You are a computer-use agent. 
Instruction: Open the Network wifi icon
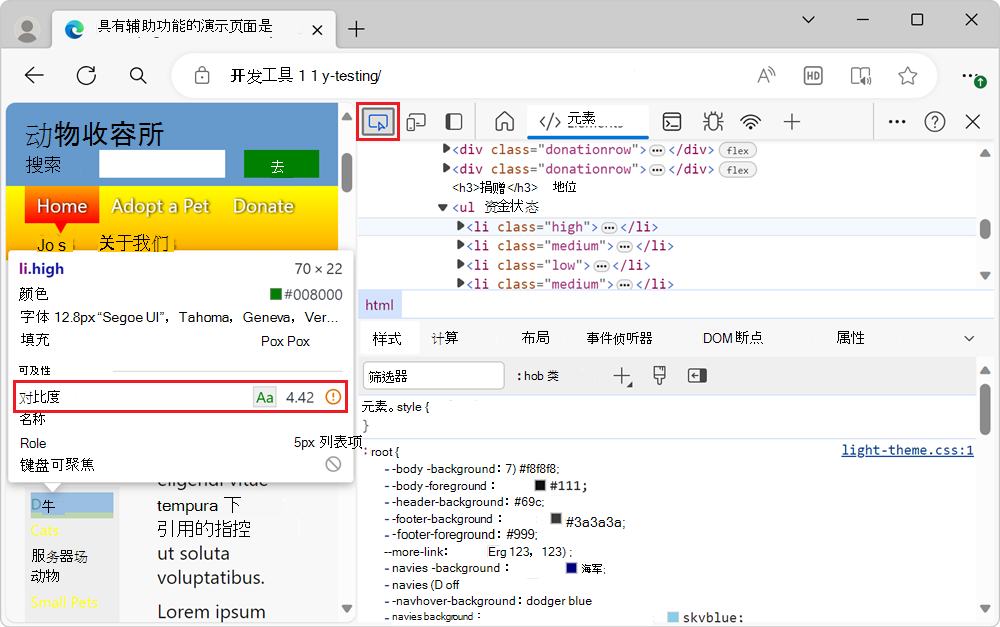click(751, 121)
